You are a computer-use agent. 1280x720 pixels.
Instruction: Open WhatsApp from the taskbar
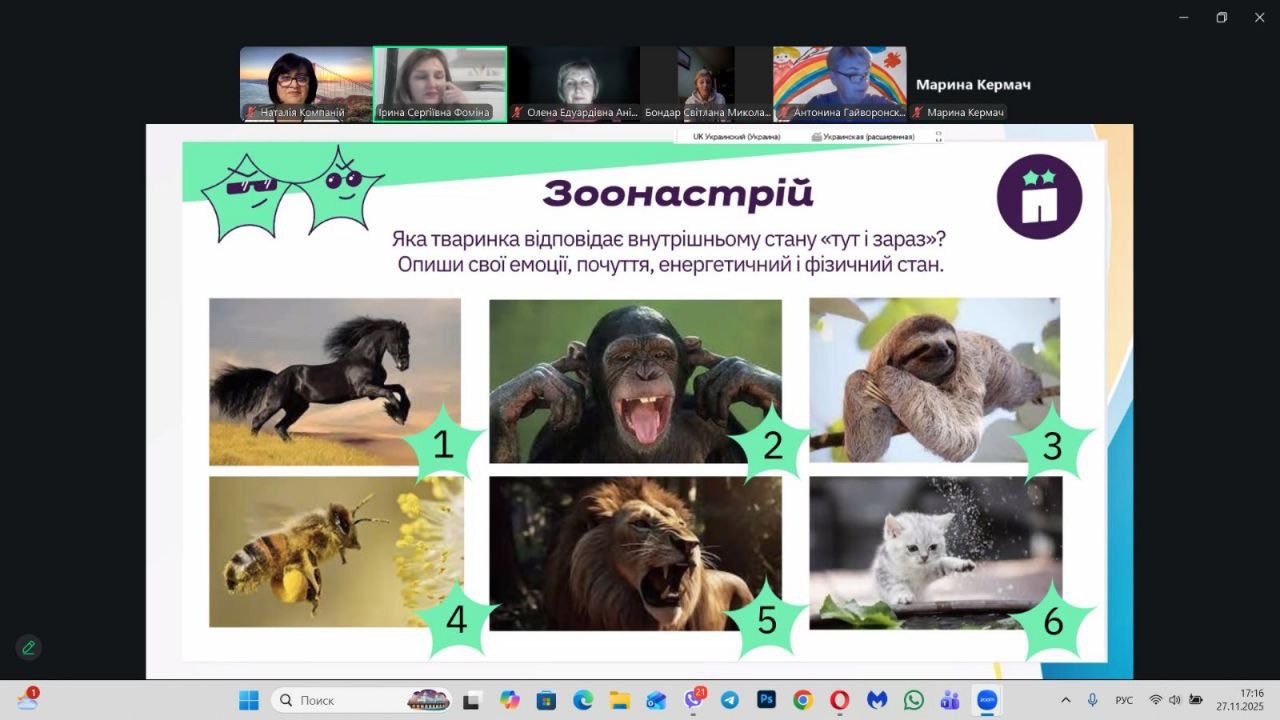tap(913, 700)
